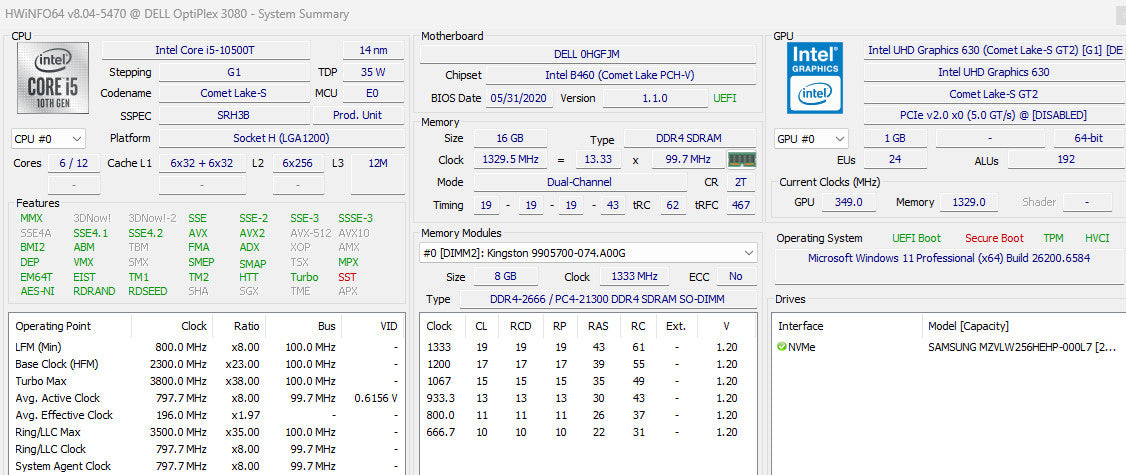Screen dimensions: 1127x475
Task: Click the red SST feature flag
Action: (x=347, y=277)
